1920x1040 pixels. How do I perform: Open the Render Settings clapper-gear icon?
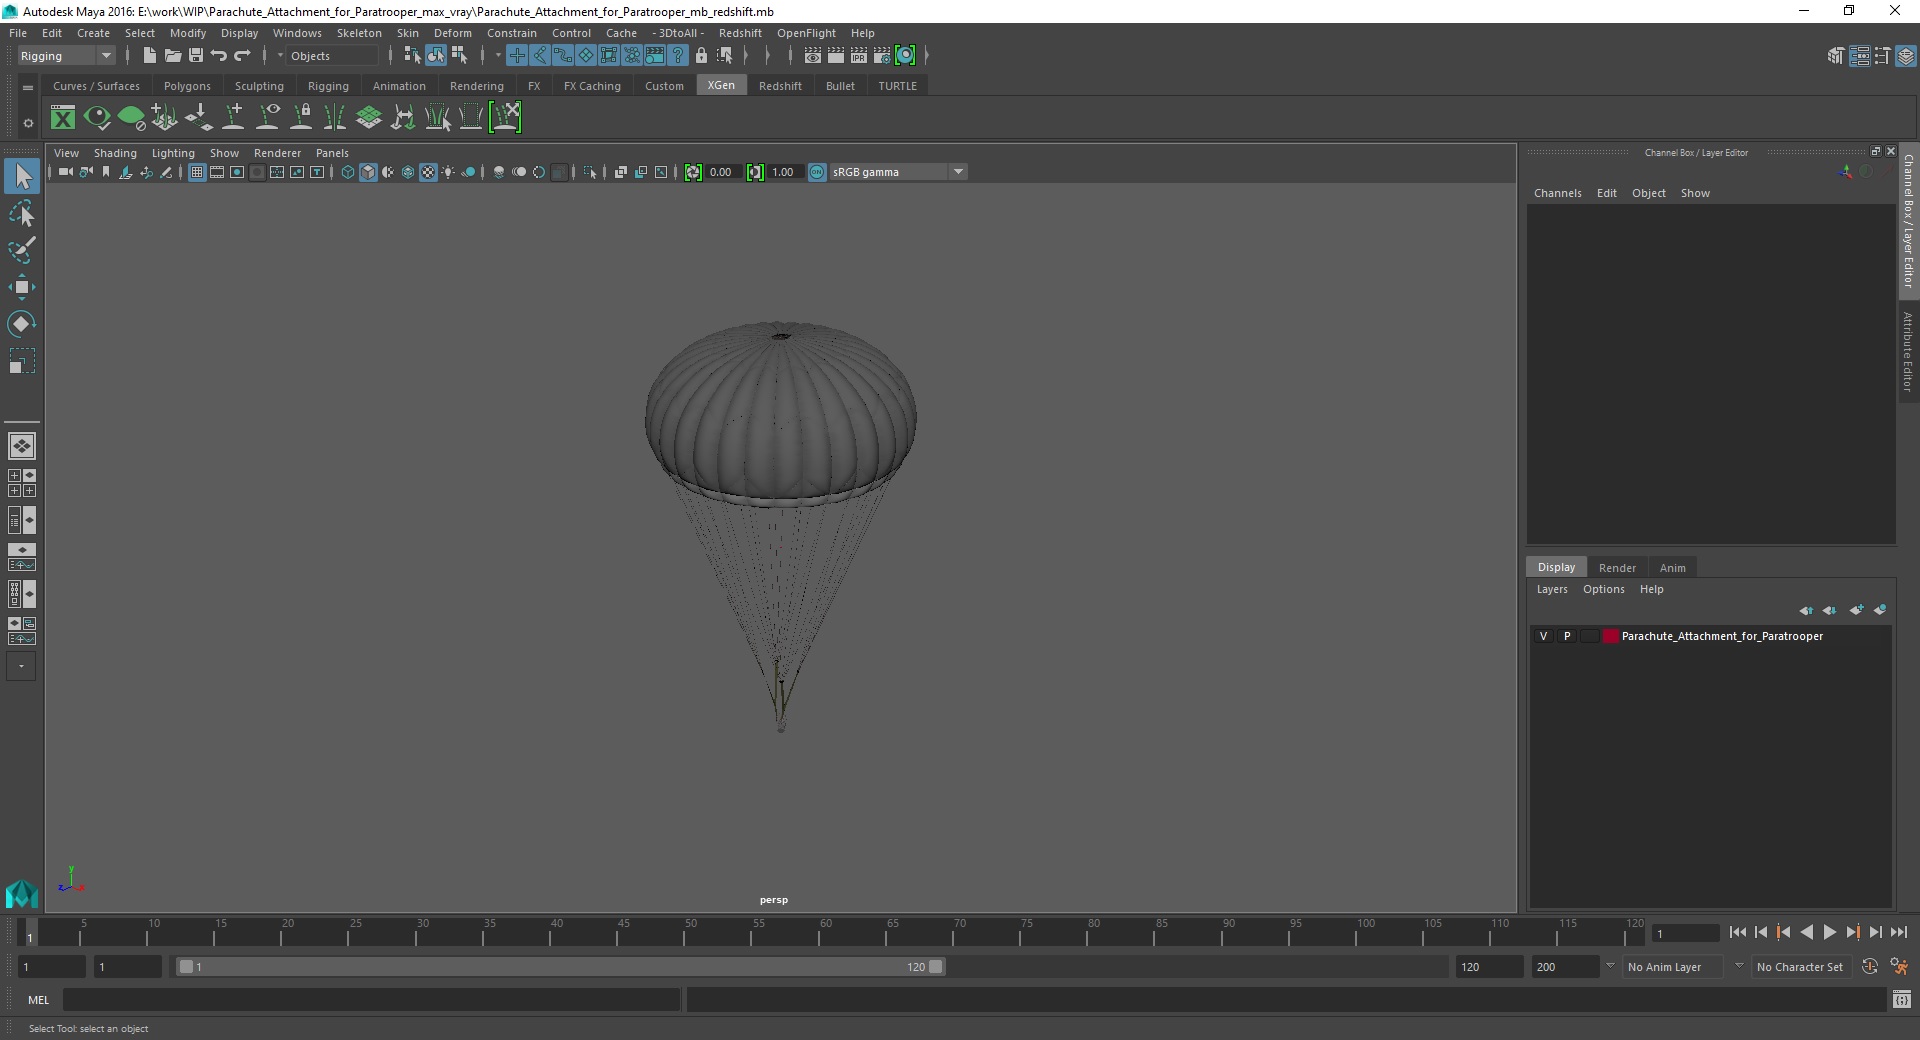pos(882,56)
